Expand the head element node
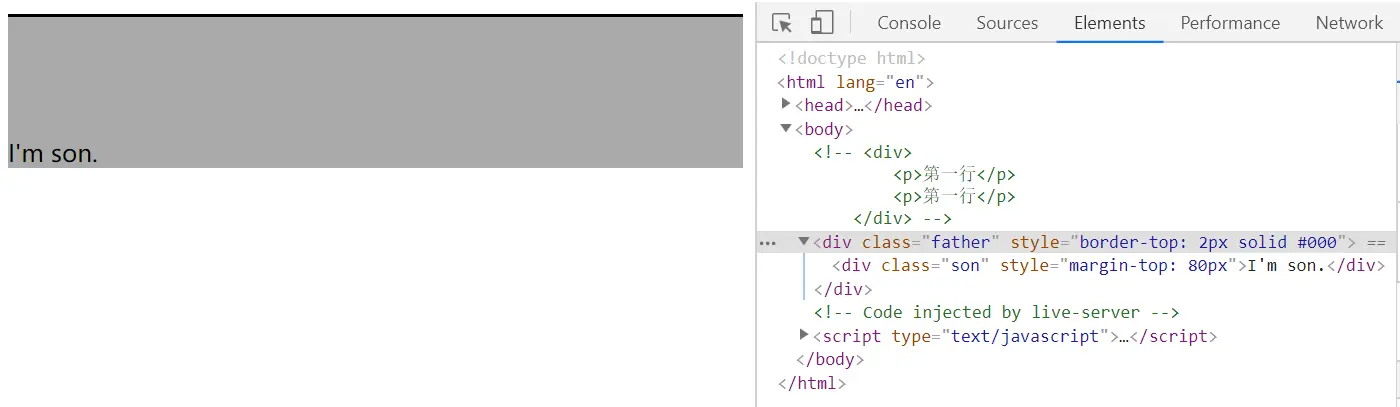This screenshot has width=1400, height=407. click(786, 104)
